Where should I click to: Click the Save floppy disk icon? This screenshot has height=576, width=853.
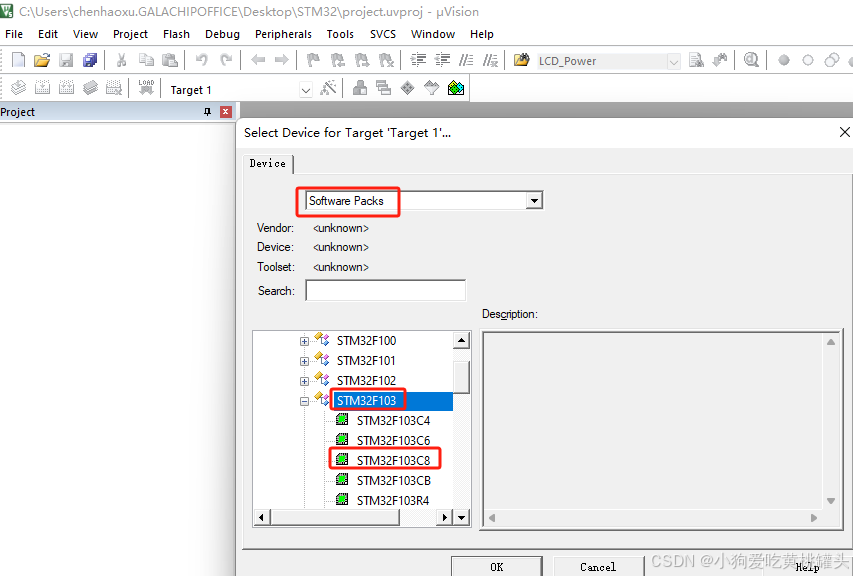(66, 60)
